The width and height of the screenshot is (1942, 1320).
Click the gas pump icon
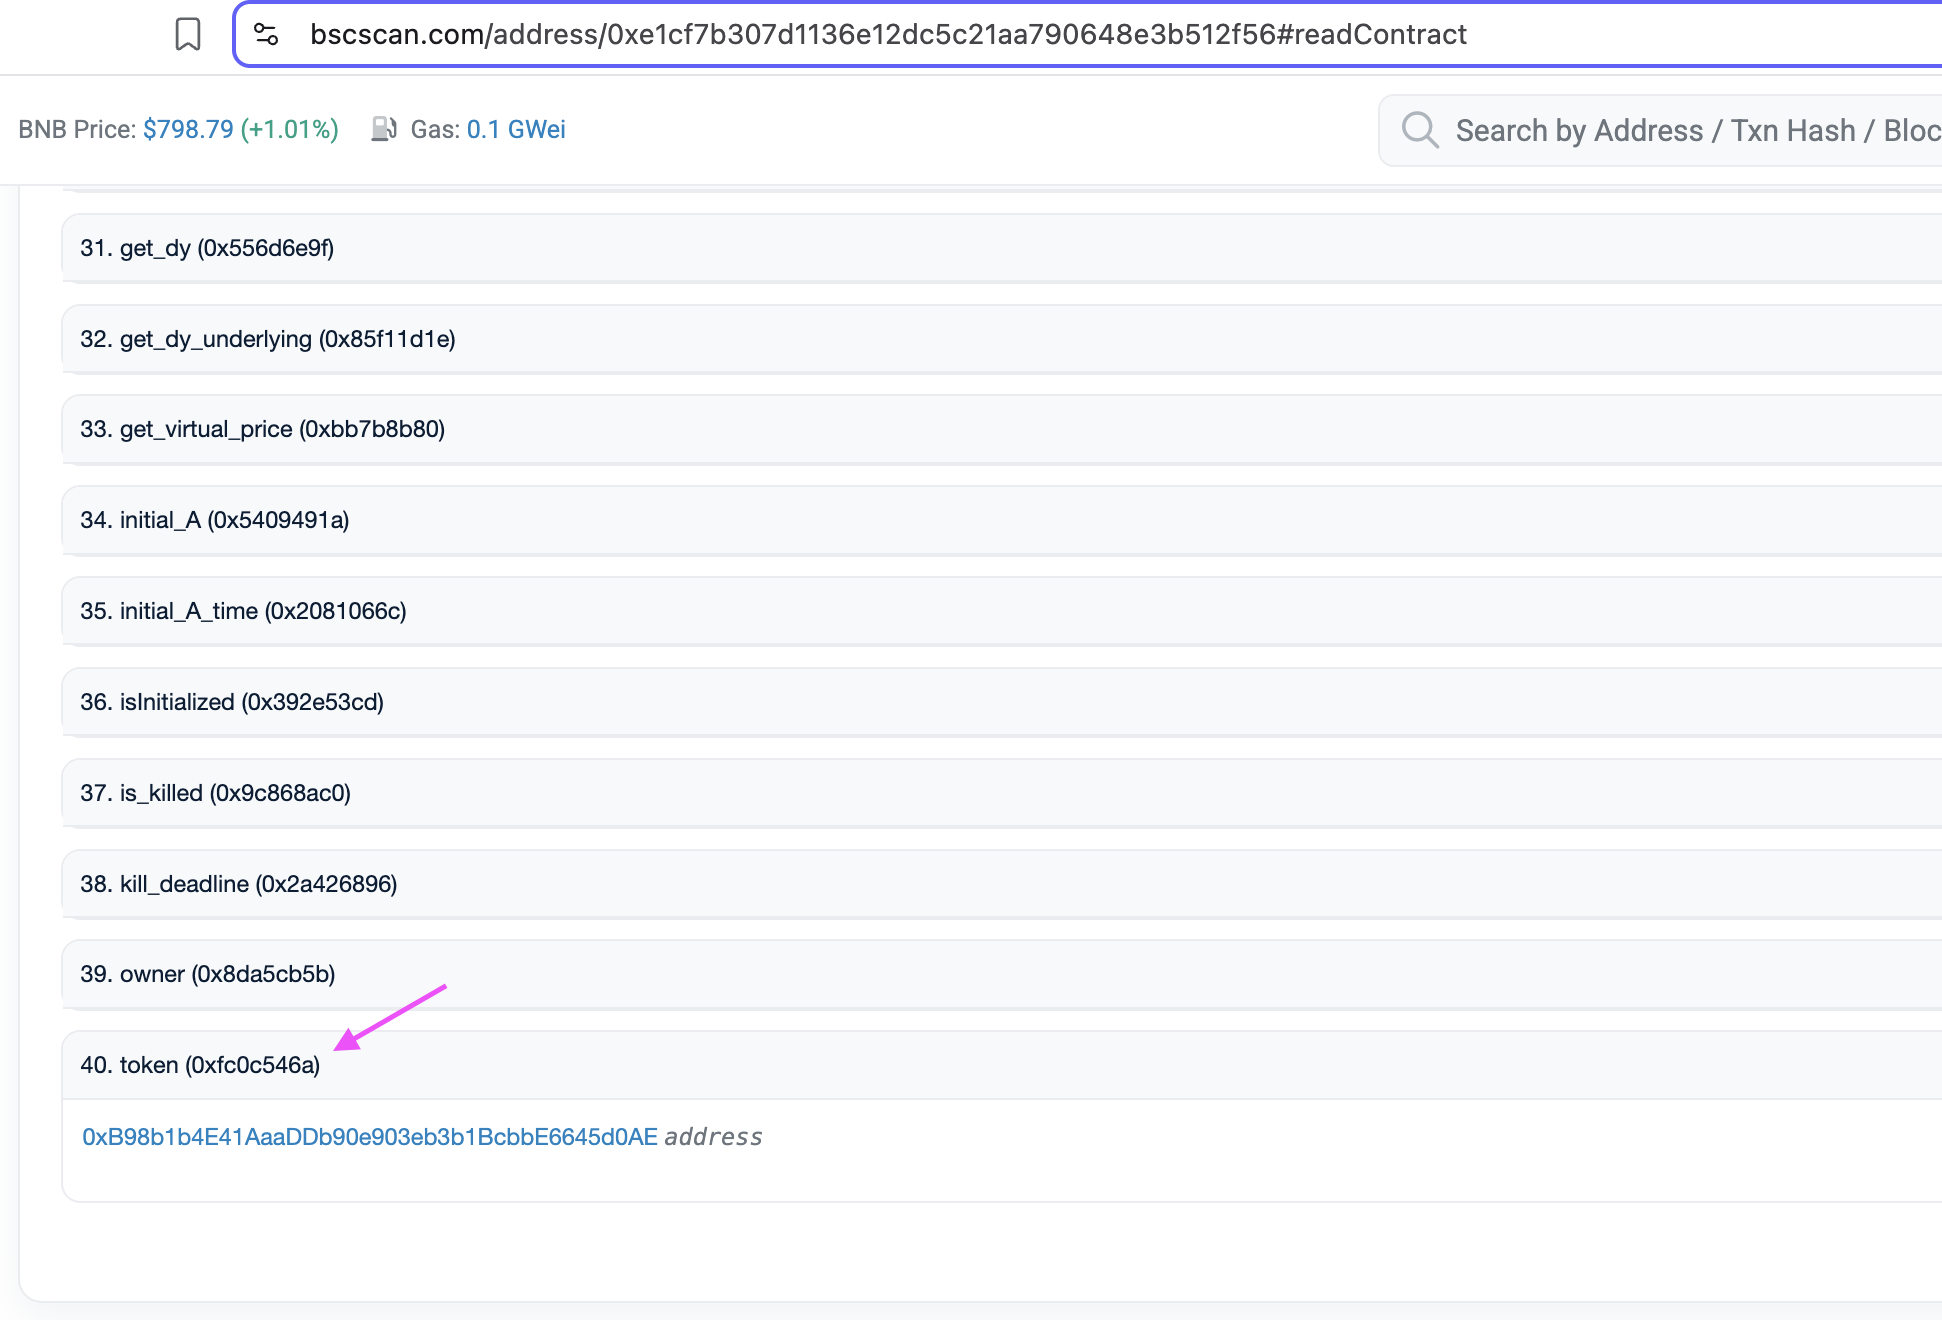[384, 129]
